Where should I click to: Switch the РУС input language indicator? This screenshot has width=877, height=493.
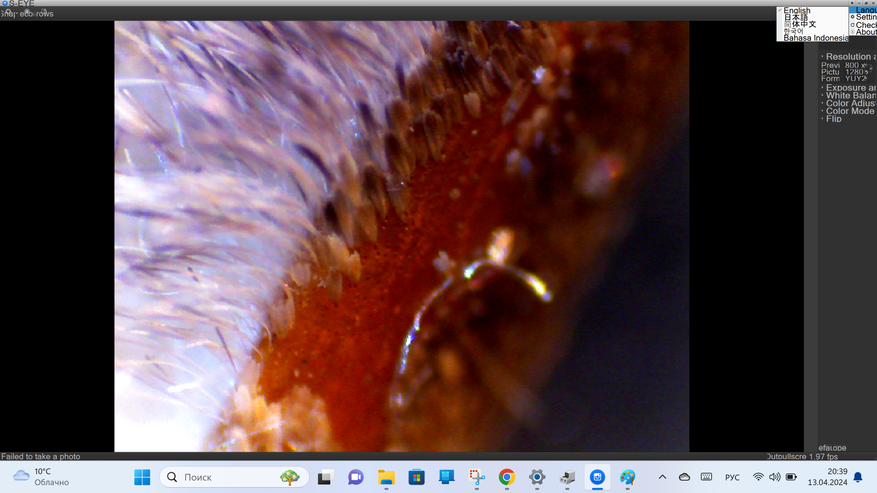coord(732,477)
